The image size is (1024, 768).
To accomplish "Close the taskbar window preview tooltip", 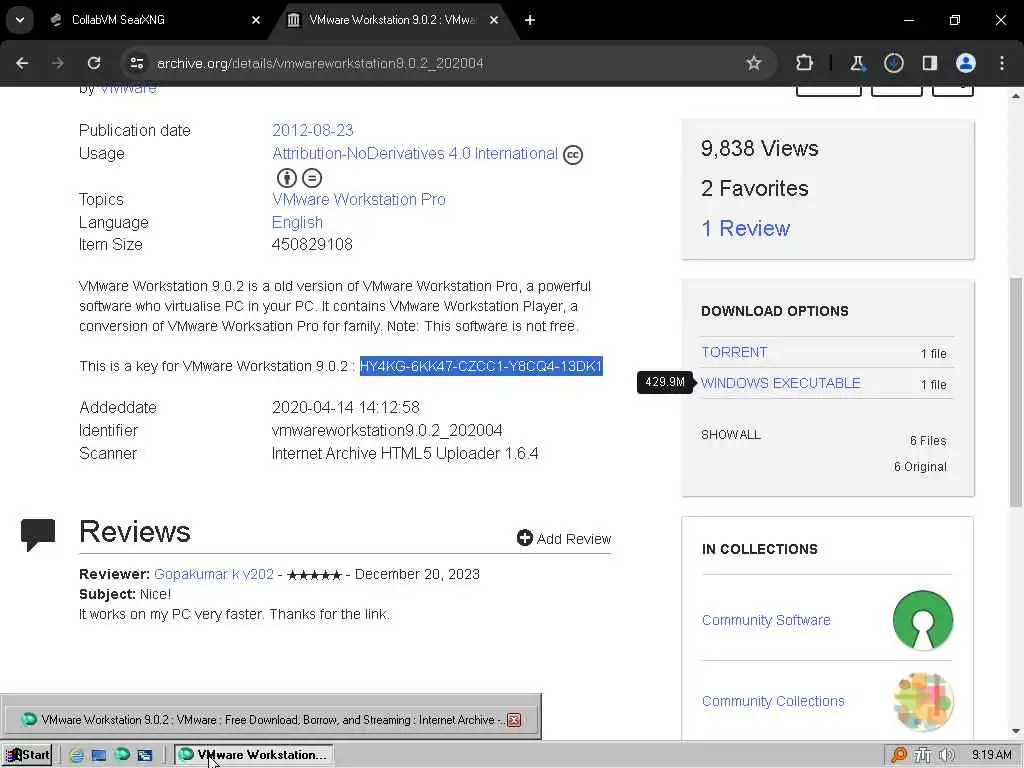I will [514, 720].
